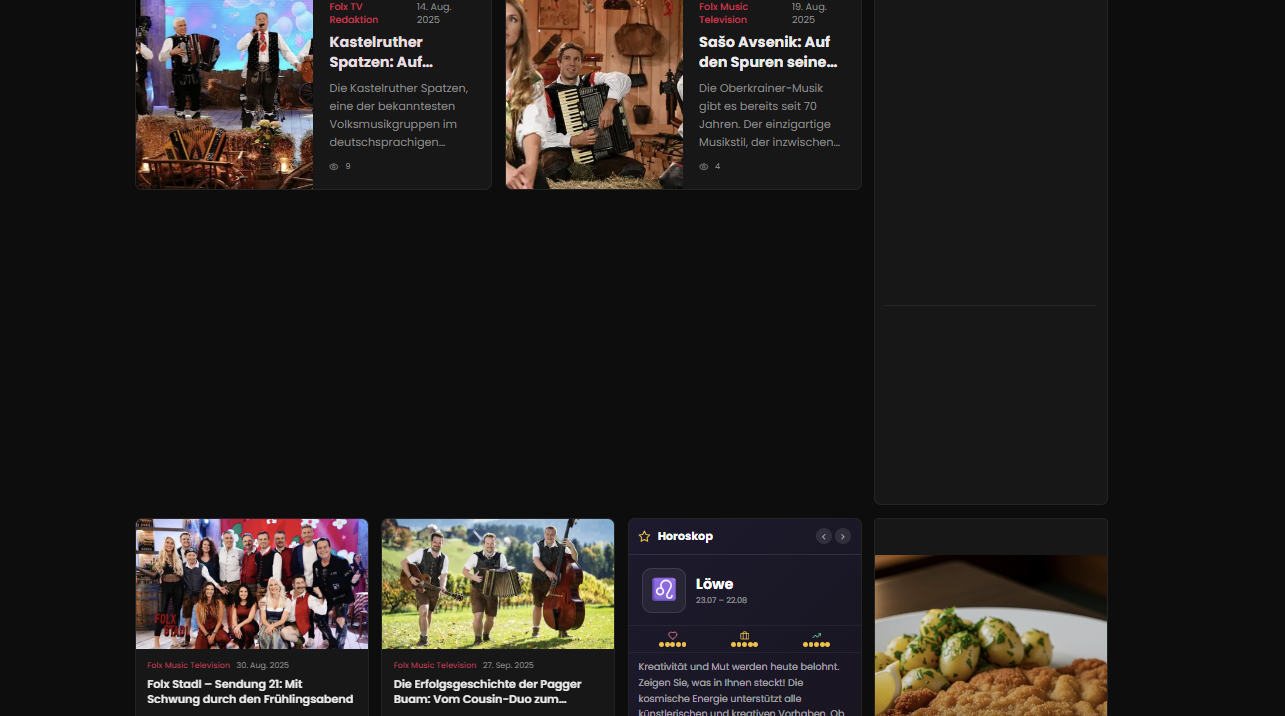The width and height of the screenshot is (1285, 716).
Task: Click the Löwe sign name
Action: (715, 584)
